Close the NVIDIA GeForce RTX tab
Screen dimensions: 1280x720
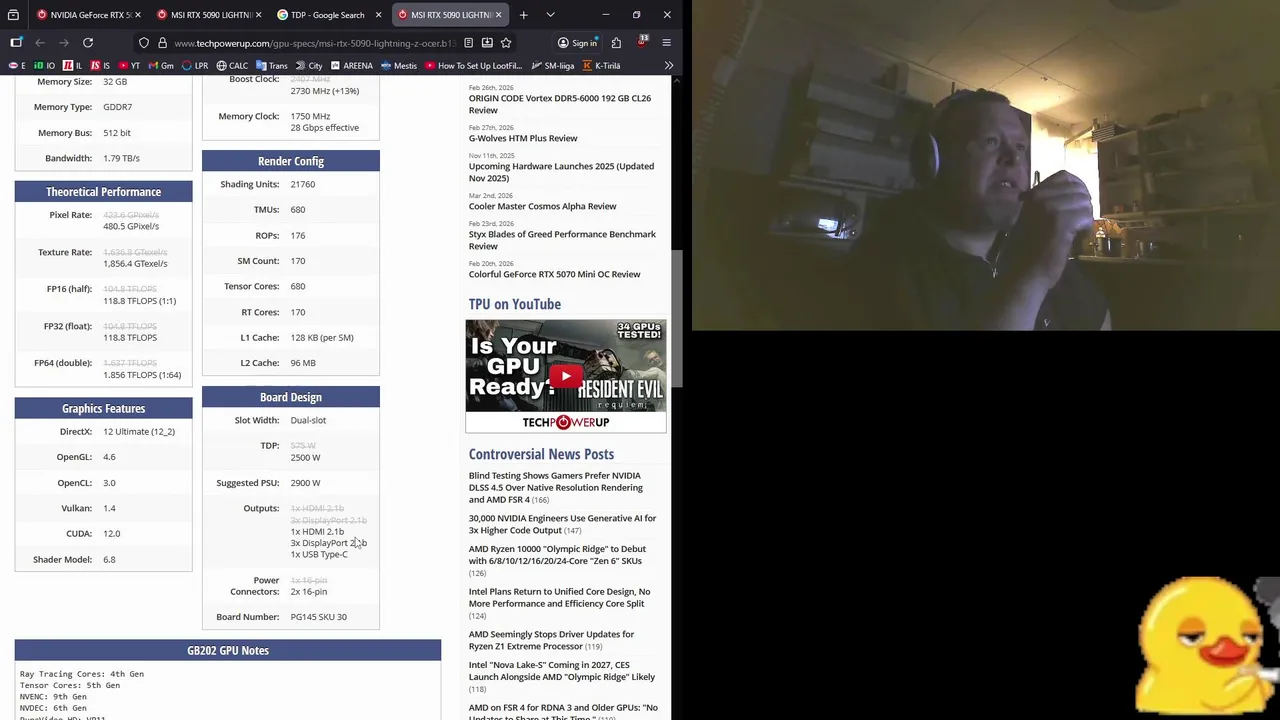(x=136, y=15)
